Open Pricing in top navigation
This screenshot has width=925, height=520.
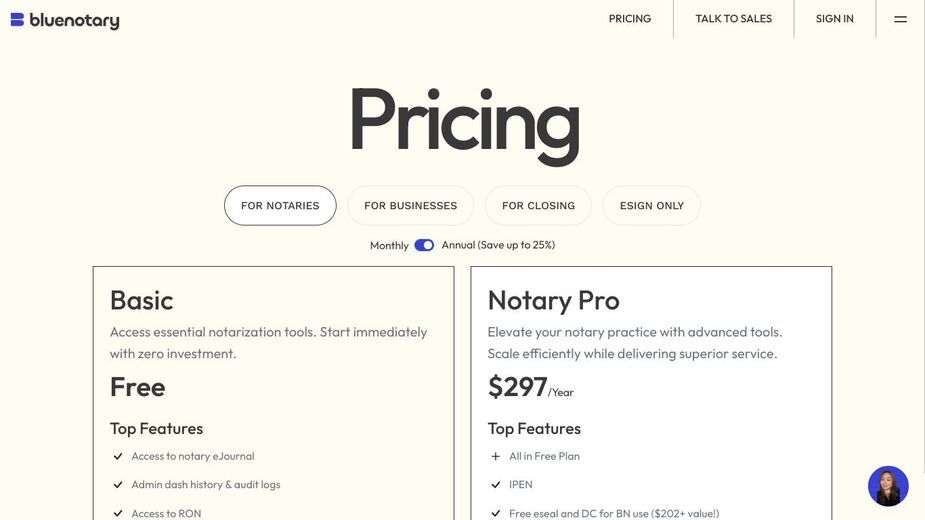[630, 19]
